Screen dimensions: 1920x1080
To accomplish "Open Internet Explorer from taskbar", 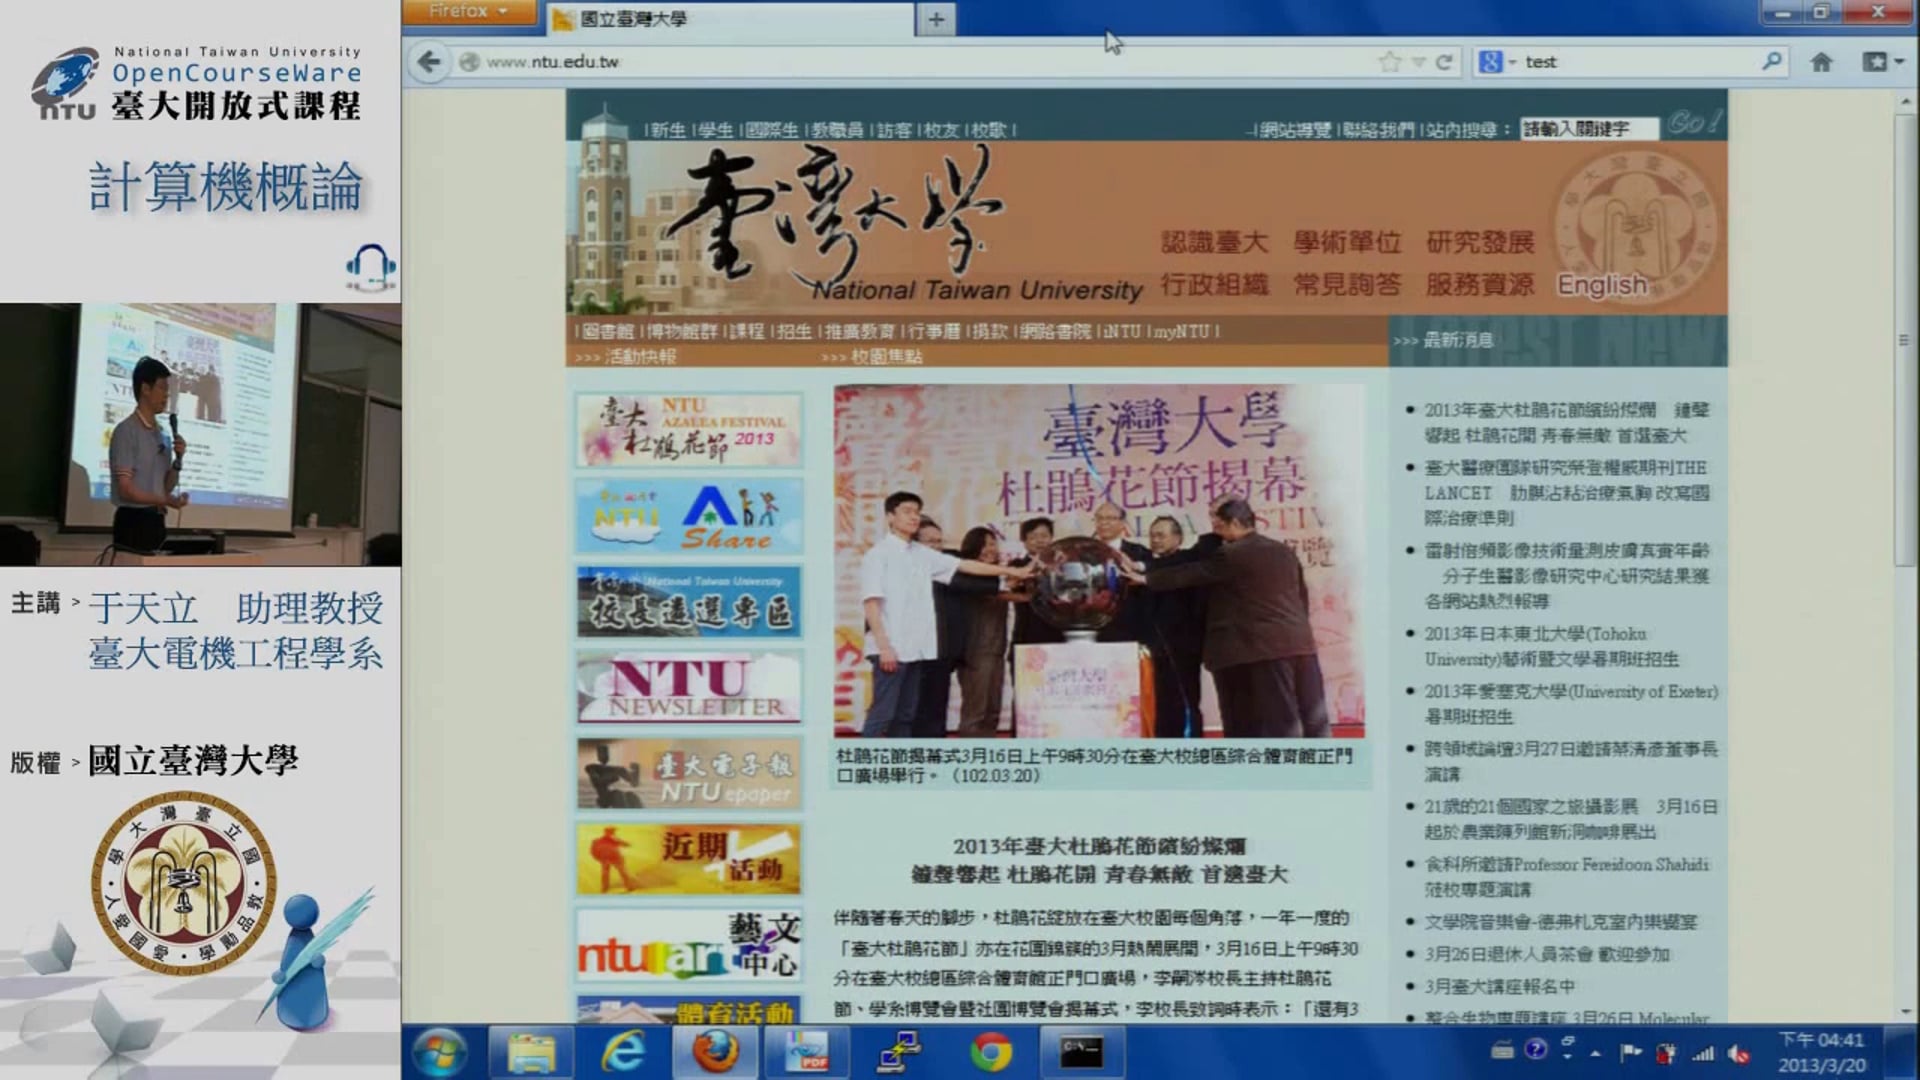I will tap(623, 1052).
